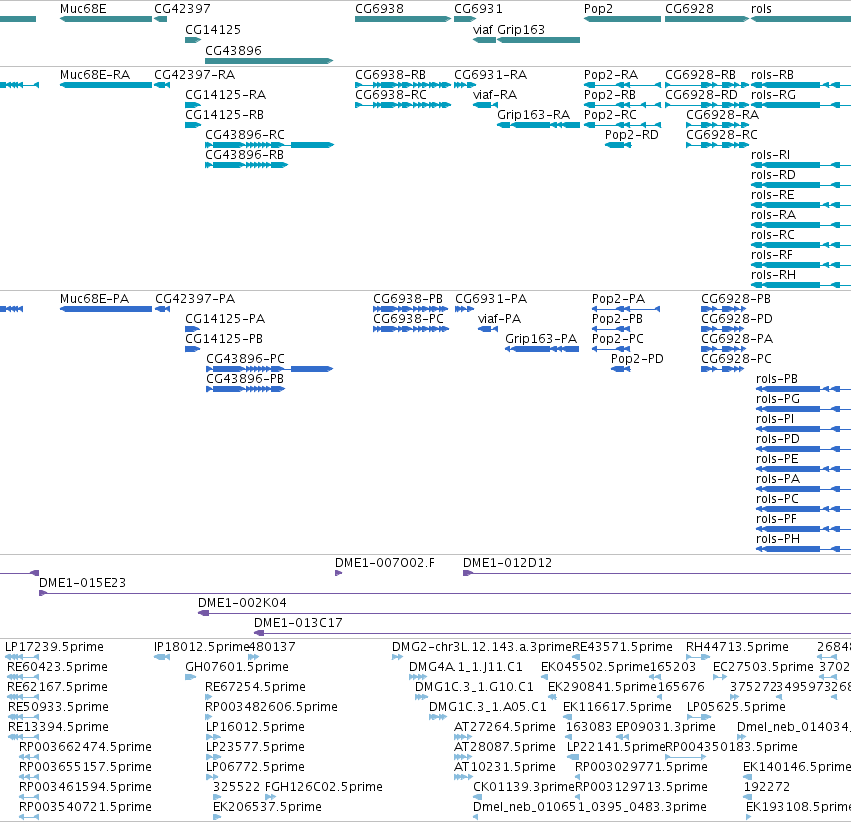Image resolution: width=851 pixels, height=822 pixels.
Task: Open the EC27503.5prime EST label
Action: (x=763, y=667)
